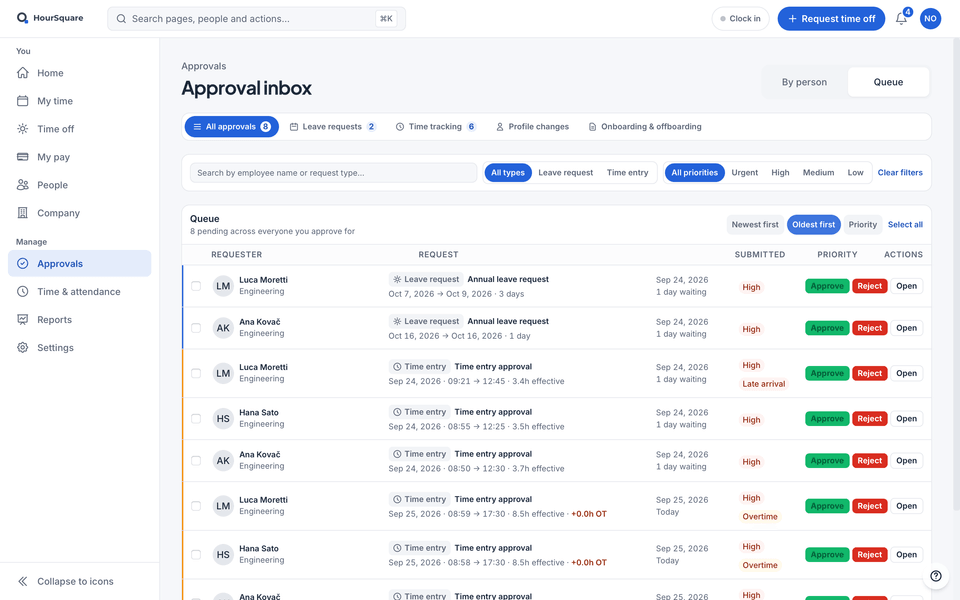Viewport: 960px width, 600px height.
Task: Open the notifications bell
Action: pos(901,19)
